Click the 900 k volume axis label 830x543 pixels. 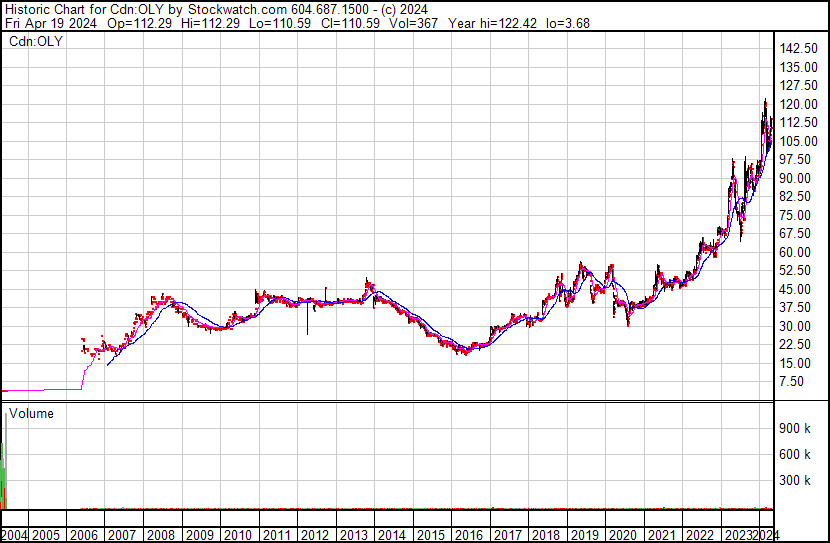(796, 428)
